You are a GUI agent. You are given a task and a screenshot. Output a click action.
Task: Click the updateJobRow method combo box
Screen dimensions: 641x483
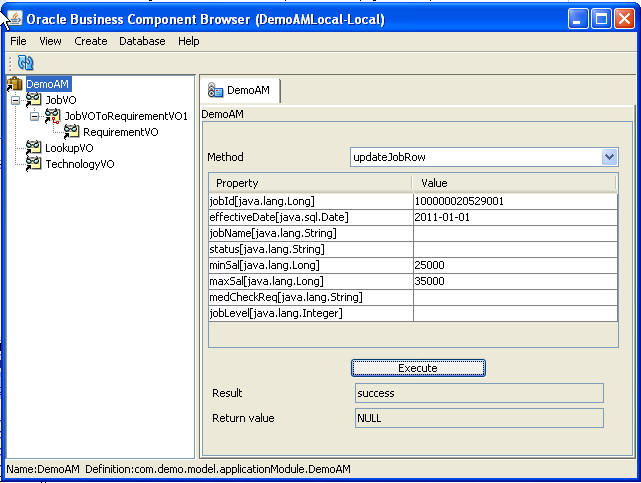point(484,157)
